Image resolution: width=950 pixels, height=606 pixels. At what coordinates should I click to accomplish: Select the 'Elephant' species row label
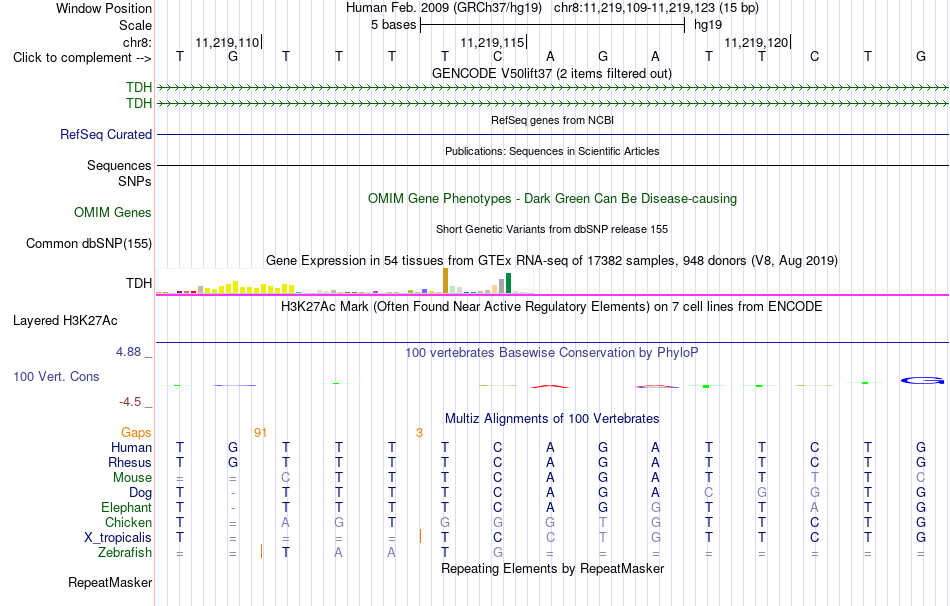126,507
